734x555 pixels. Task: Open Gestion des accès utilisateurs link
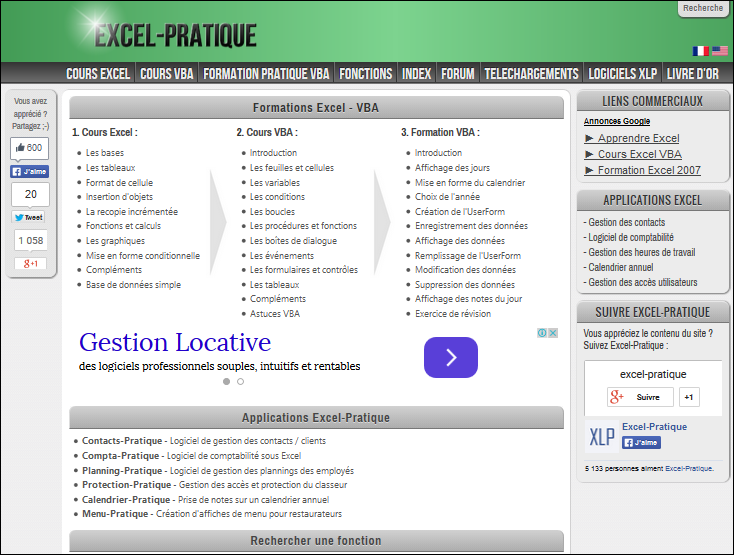point(643,282)
